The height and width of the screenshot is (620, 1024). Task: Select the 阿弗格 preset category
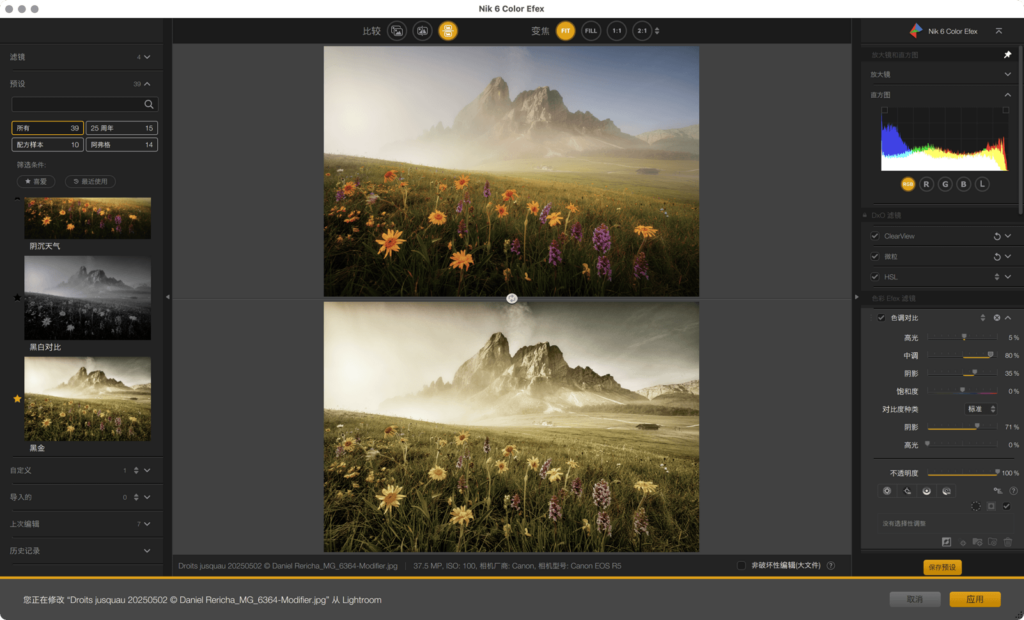point(121,145)
